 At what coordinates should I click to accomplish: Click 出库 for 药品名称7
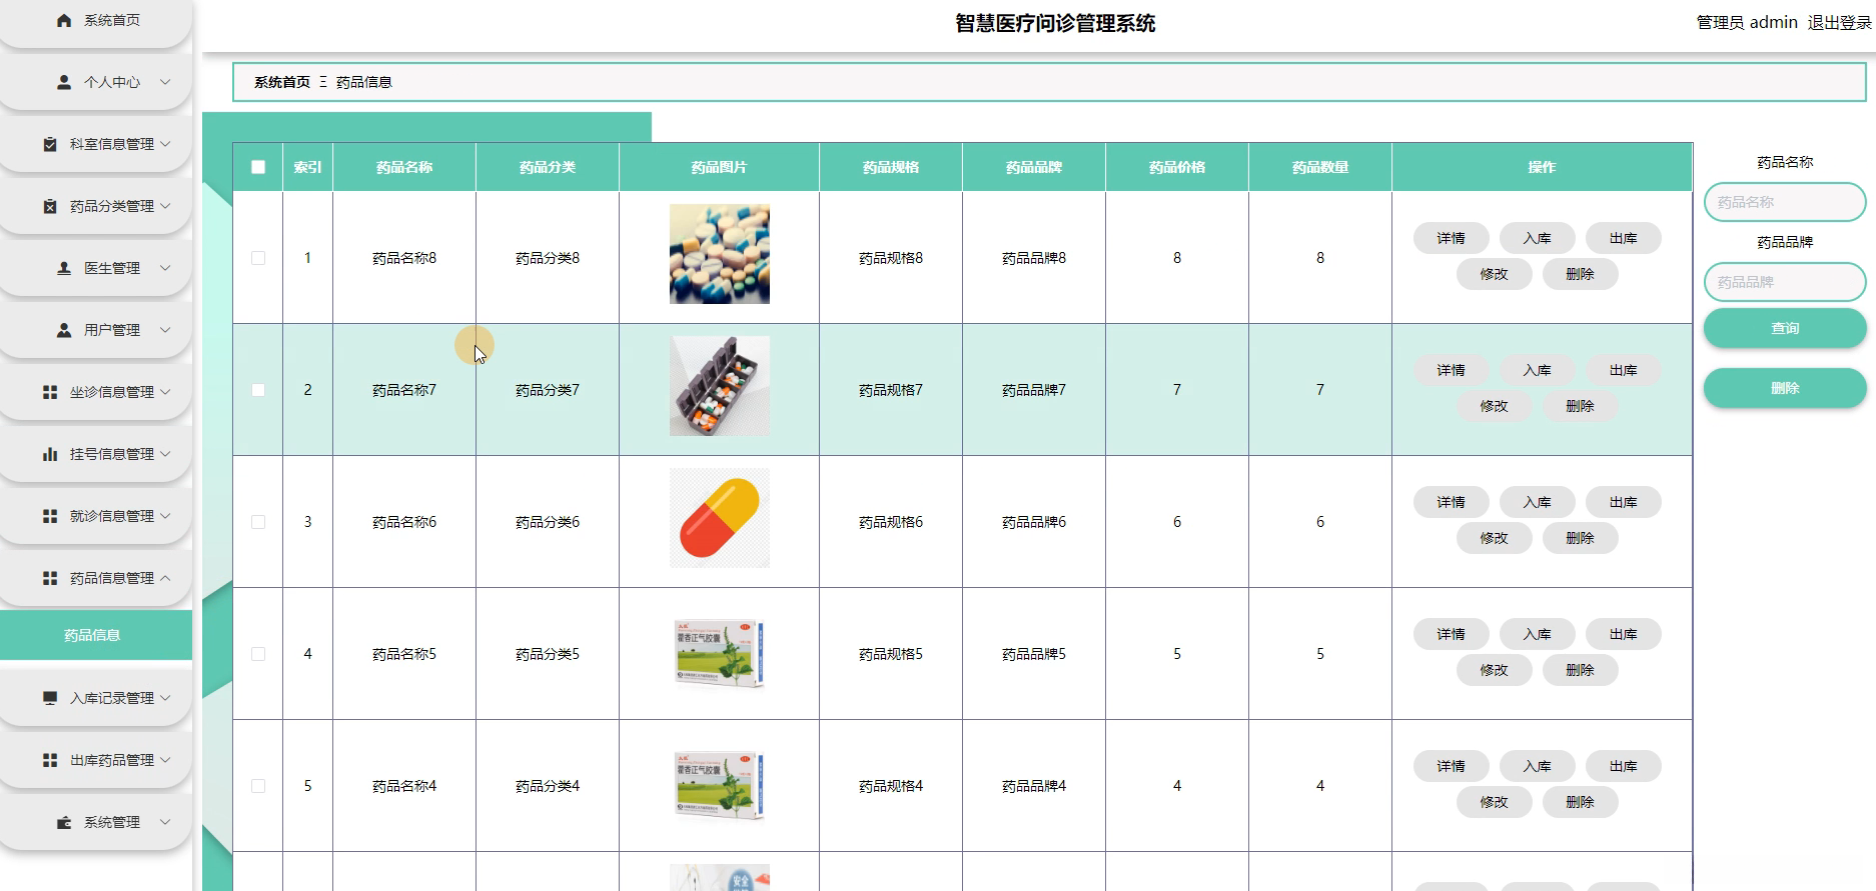(x=1623, y=370)
